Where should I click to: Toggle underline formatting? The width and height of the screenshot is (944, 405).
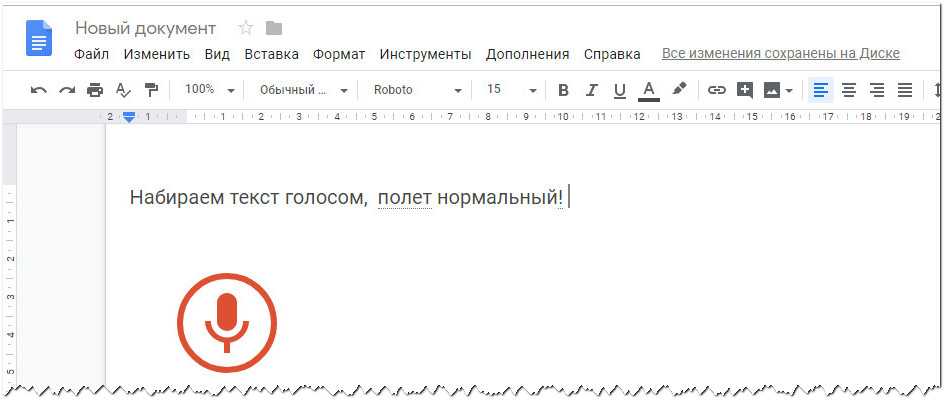pos(620,91)
